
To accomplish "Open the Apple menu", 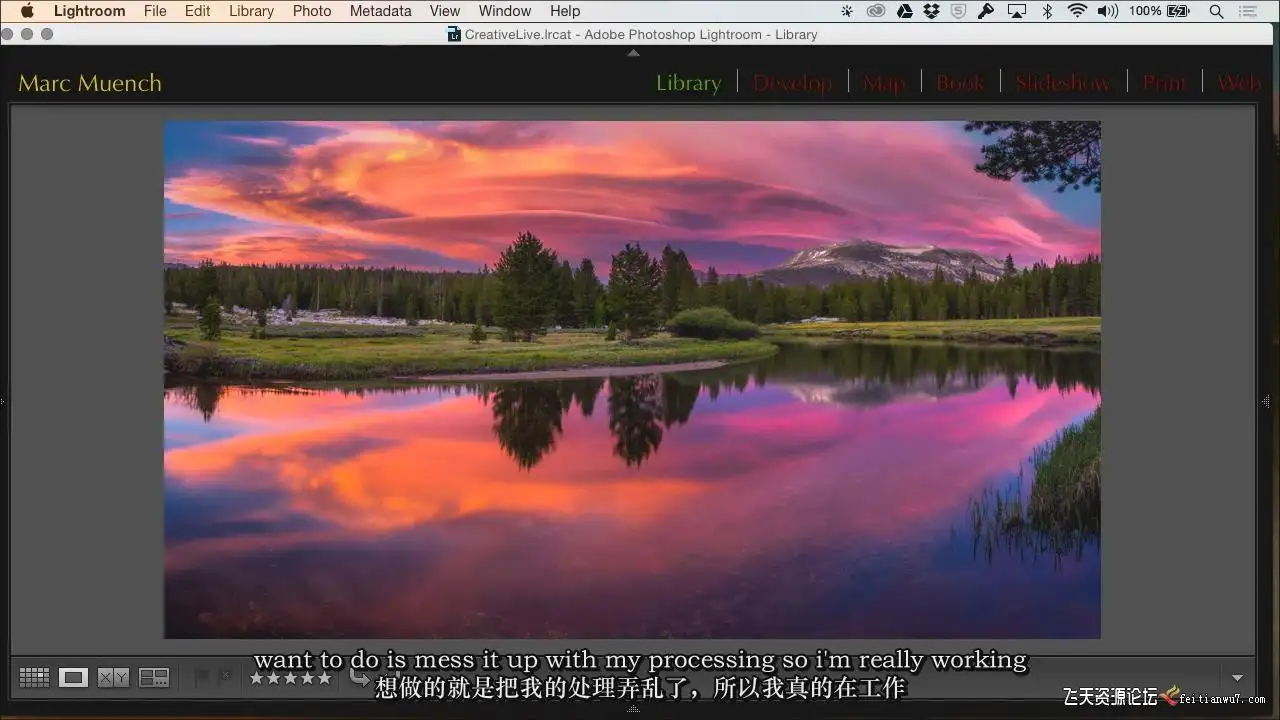I will coord(27,11).
